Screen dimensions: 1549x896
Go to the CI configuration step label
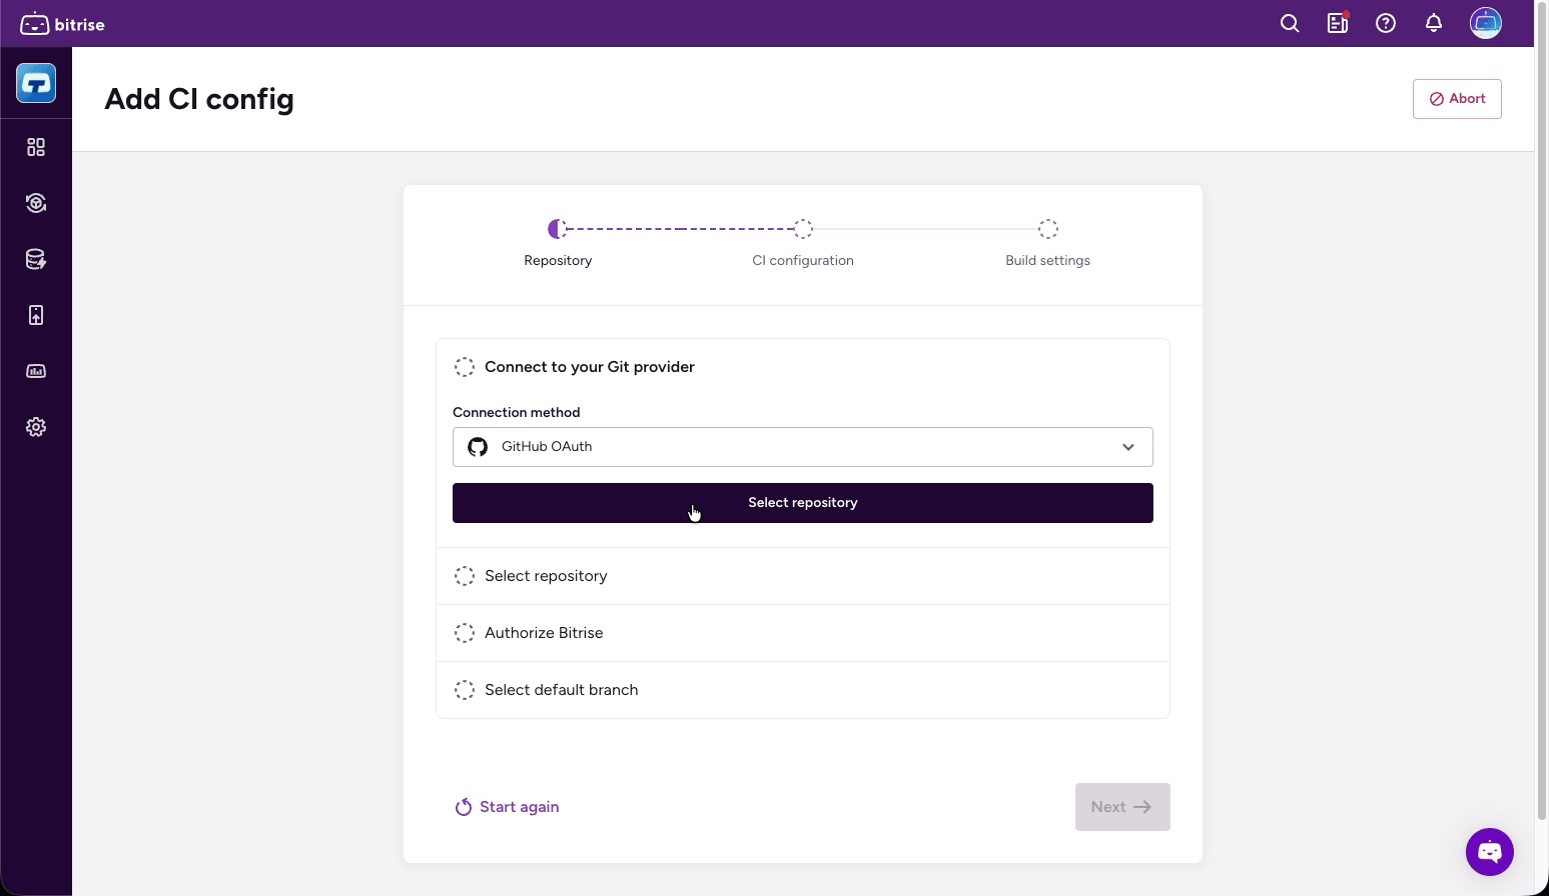click(803, 260)
